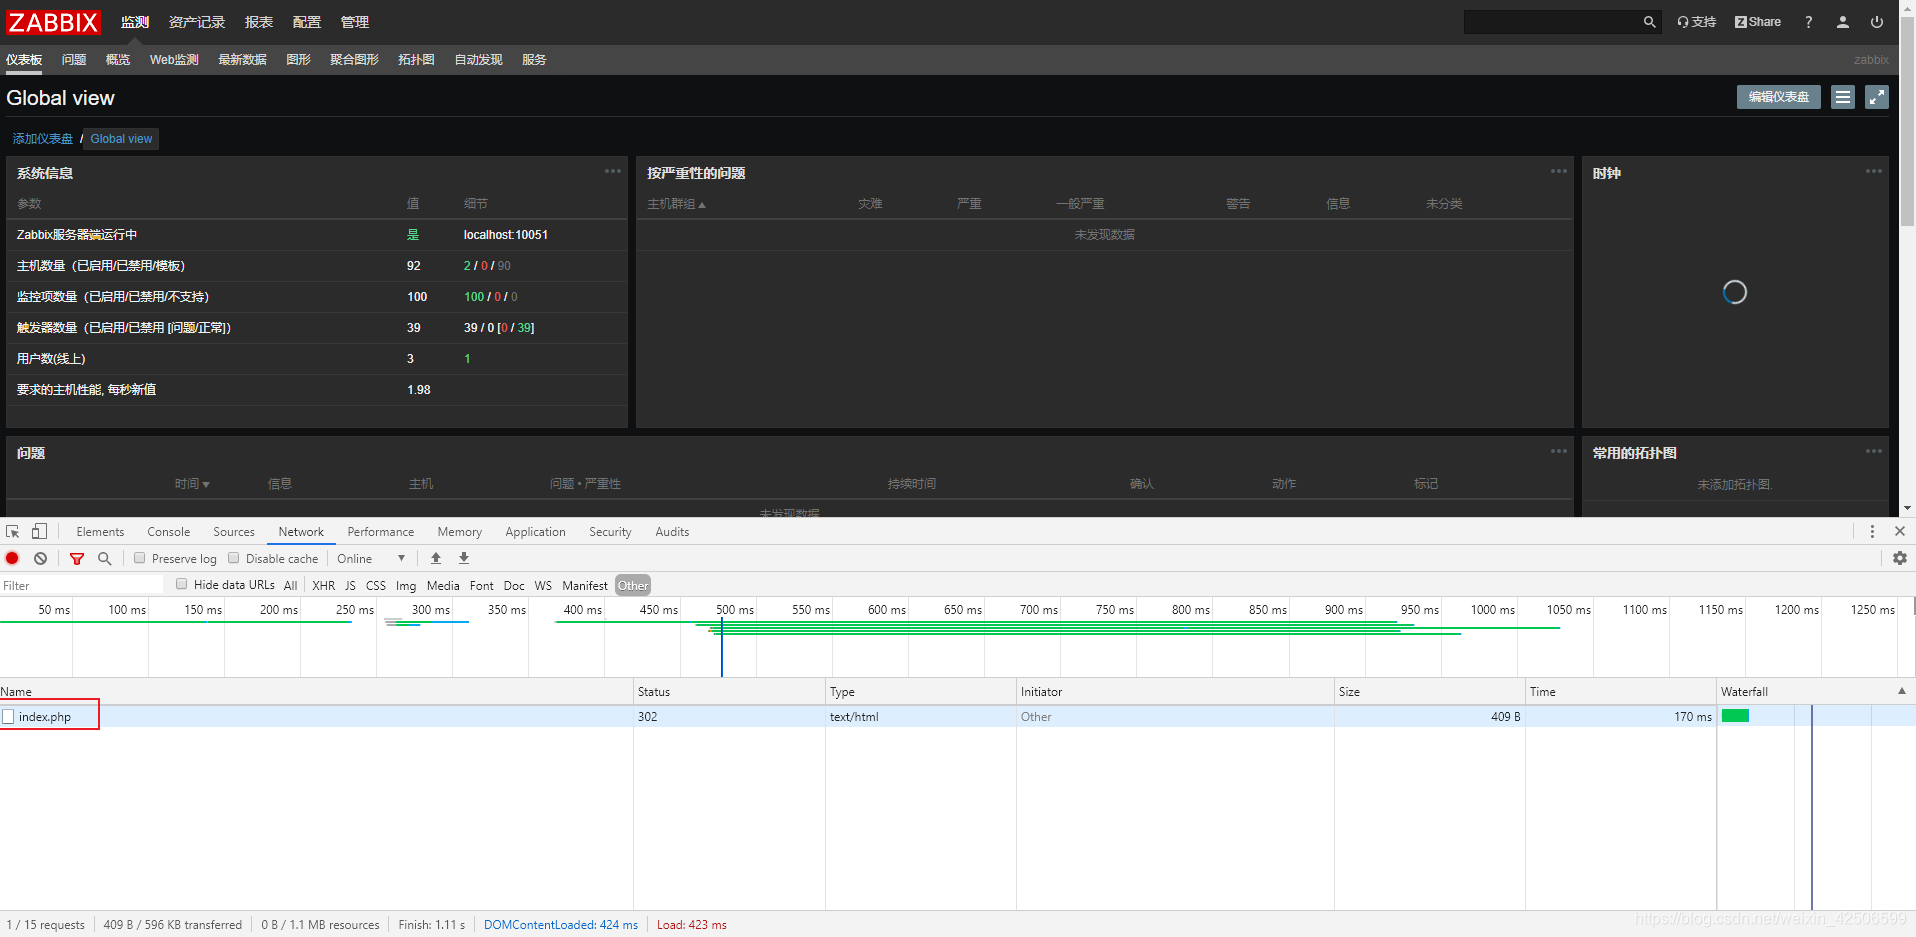The width and height of the screenshot is (1916, 937).
Task: Sort by host group column header
Action: click(x=676, y=204)
